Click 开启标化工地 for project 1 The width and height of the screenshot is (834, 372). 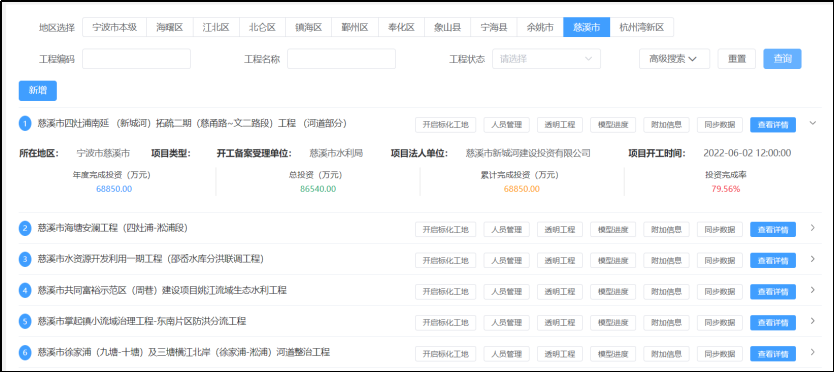[446, 125]
